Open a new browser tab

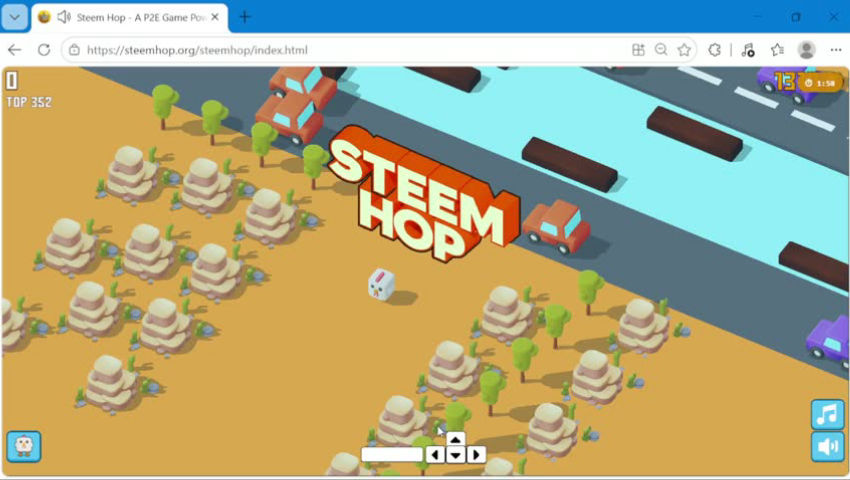coord(245,17)
